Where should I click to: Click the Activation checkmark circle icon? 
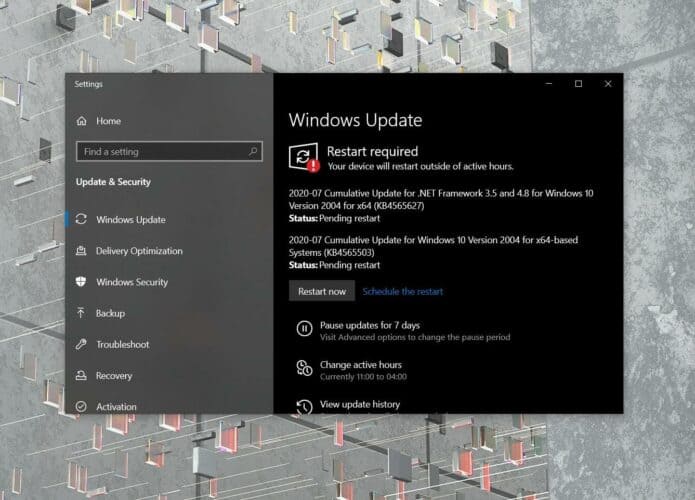click(x=81, y=406)
